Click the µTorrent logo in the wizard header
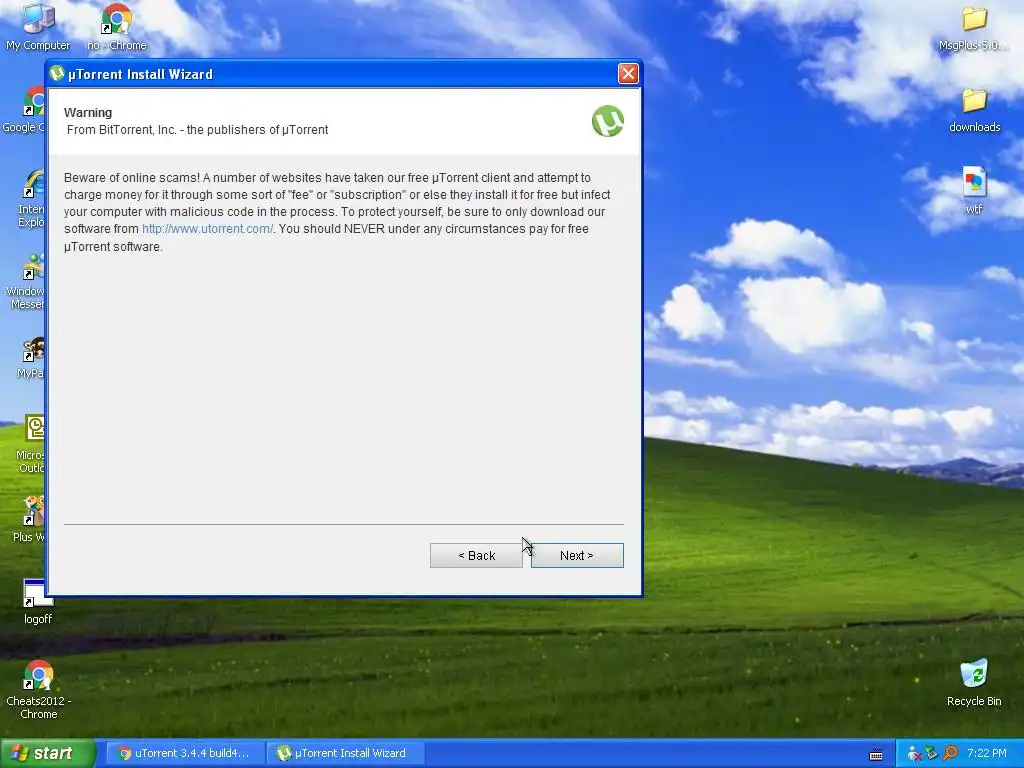The image size is (1024, 768). pyautogui.click(x=607, y=121)
